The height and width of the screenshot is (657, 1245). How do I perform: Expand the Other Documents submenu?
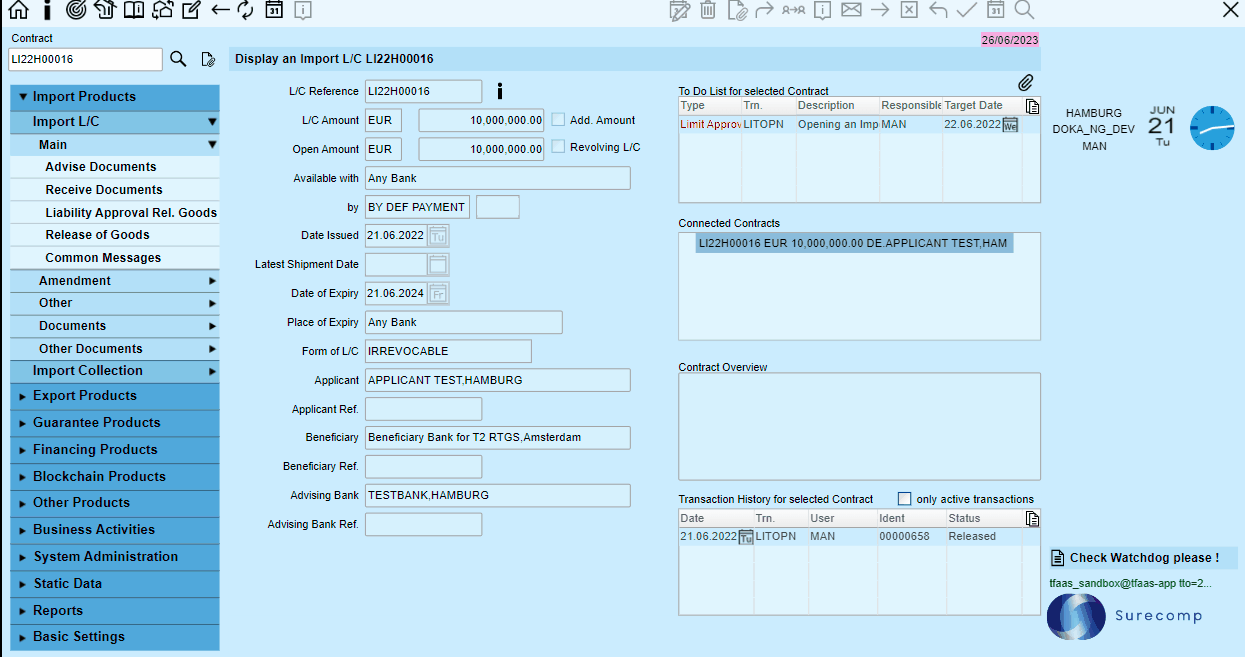(114, 349)
